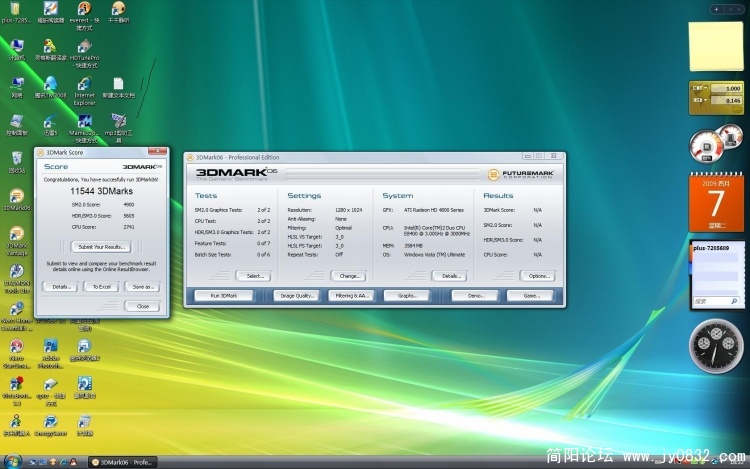Viewport: 750px width, 469px height.
Task: Click Details under the System section
Action: [x=450, y=276]
